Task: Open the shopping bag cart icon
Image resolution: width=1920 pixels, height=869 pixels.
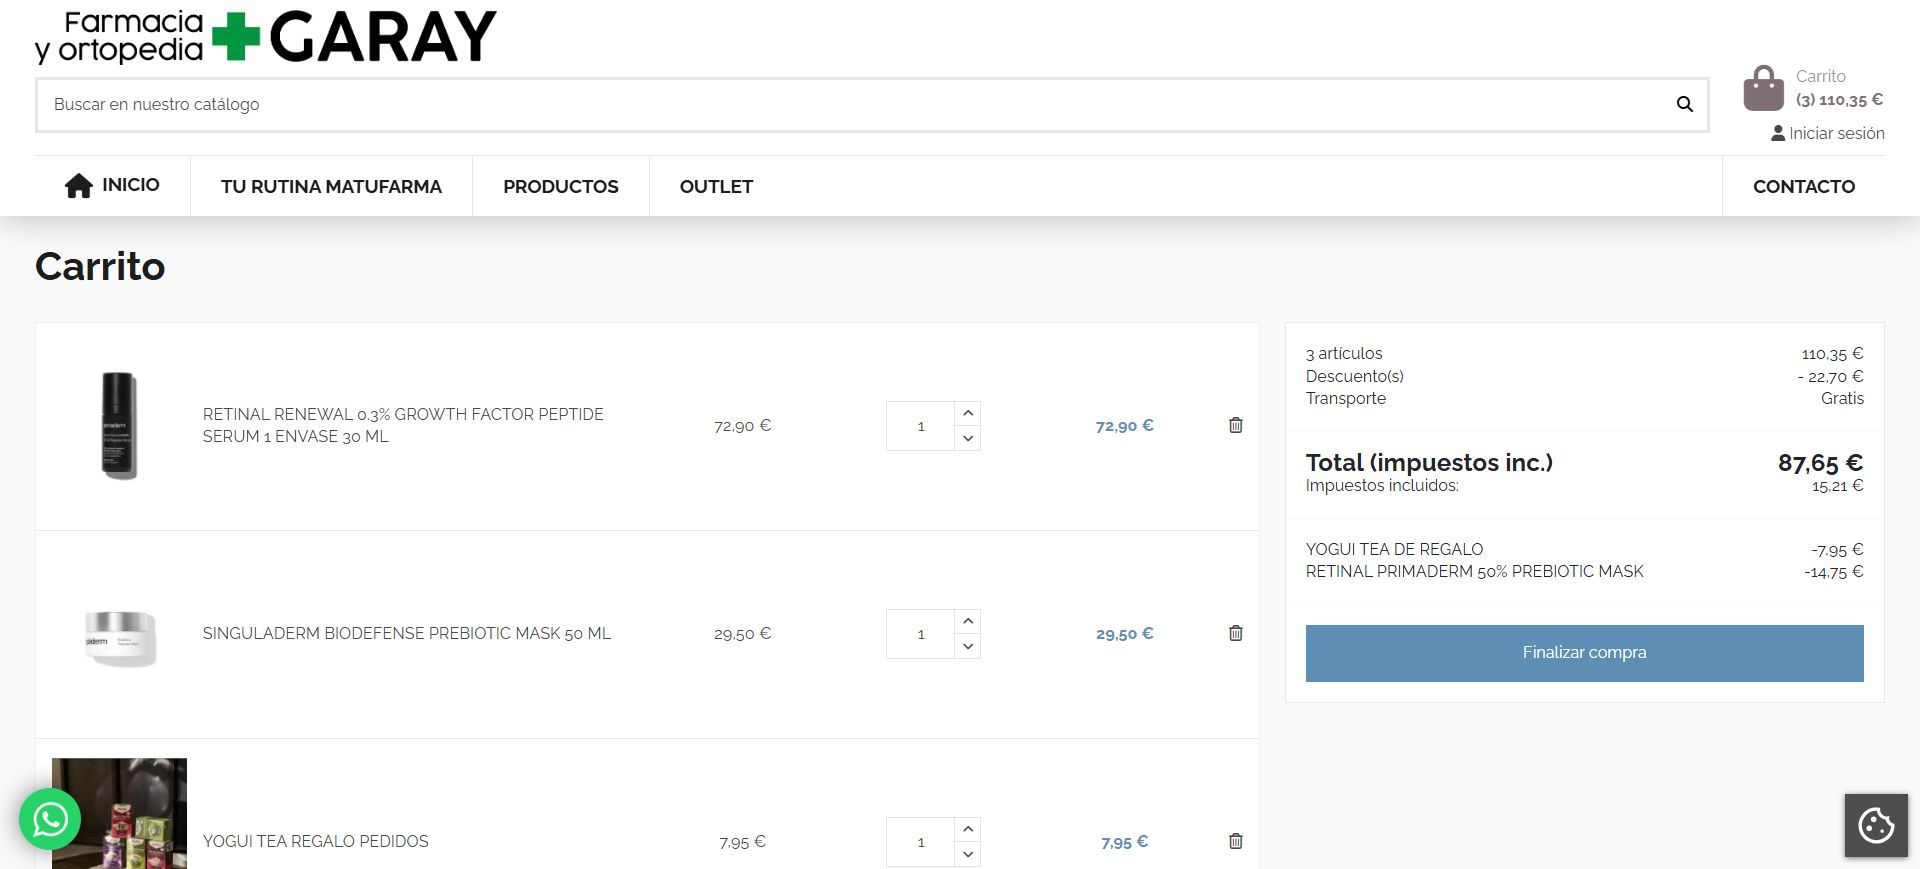Action: (x=1763, y=88)
